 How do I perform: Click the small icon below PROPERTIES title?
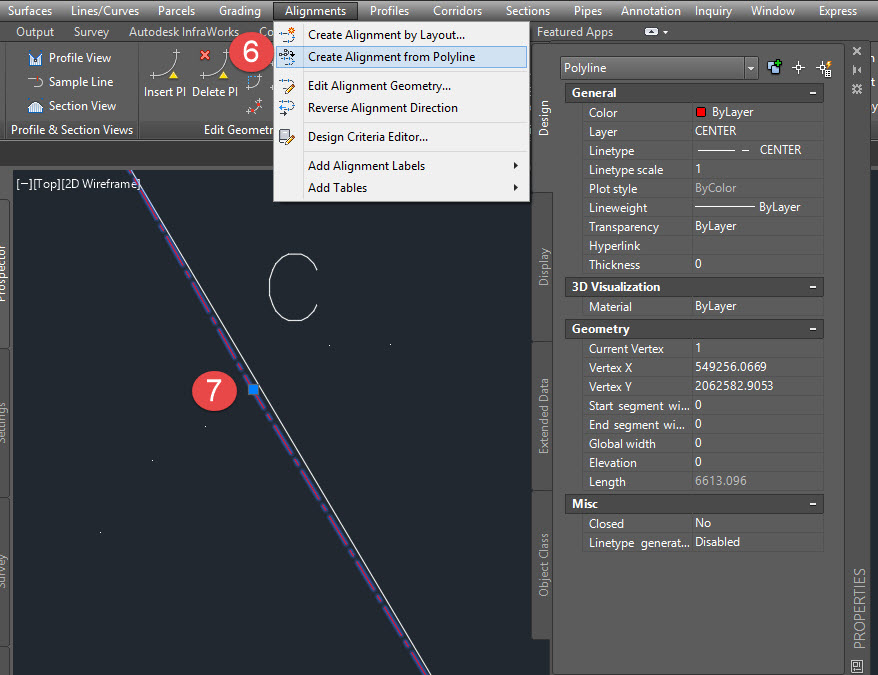coord(857,665)
